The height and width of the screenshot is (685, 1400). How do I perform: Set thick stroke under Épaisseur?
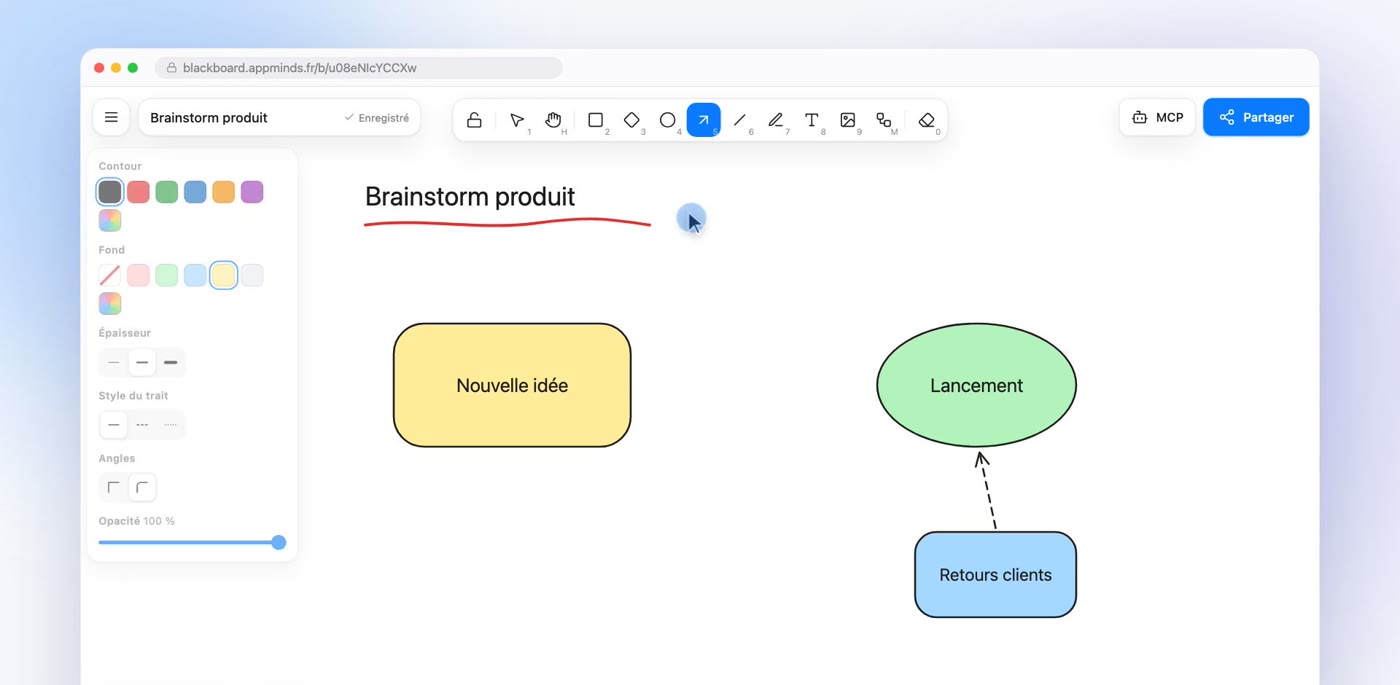point(170,362)
